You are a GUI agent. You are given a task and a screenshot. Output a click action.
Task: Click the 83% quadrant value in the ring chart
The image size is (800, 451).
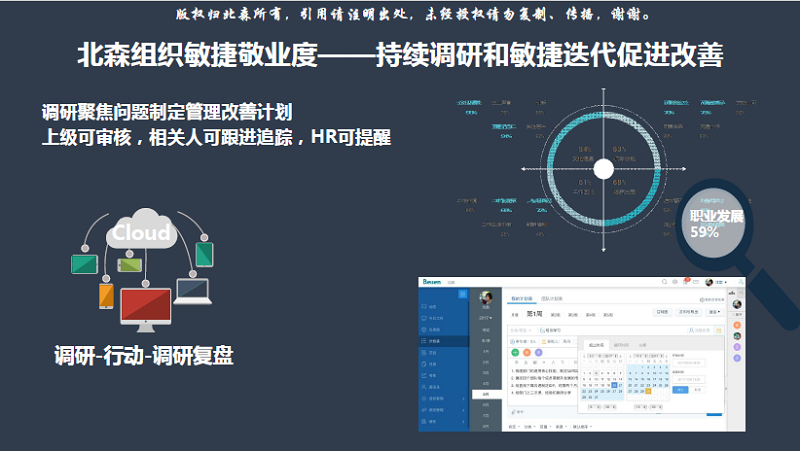point(619,149)
